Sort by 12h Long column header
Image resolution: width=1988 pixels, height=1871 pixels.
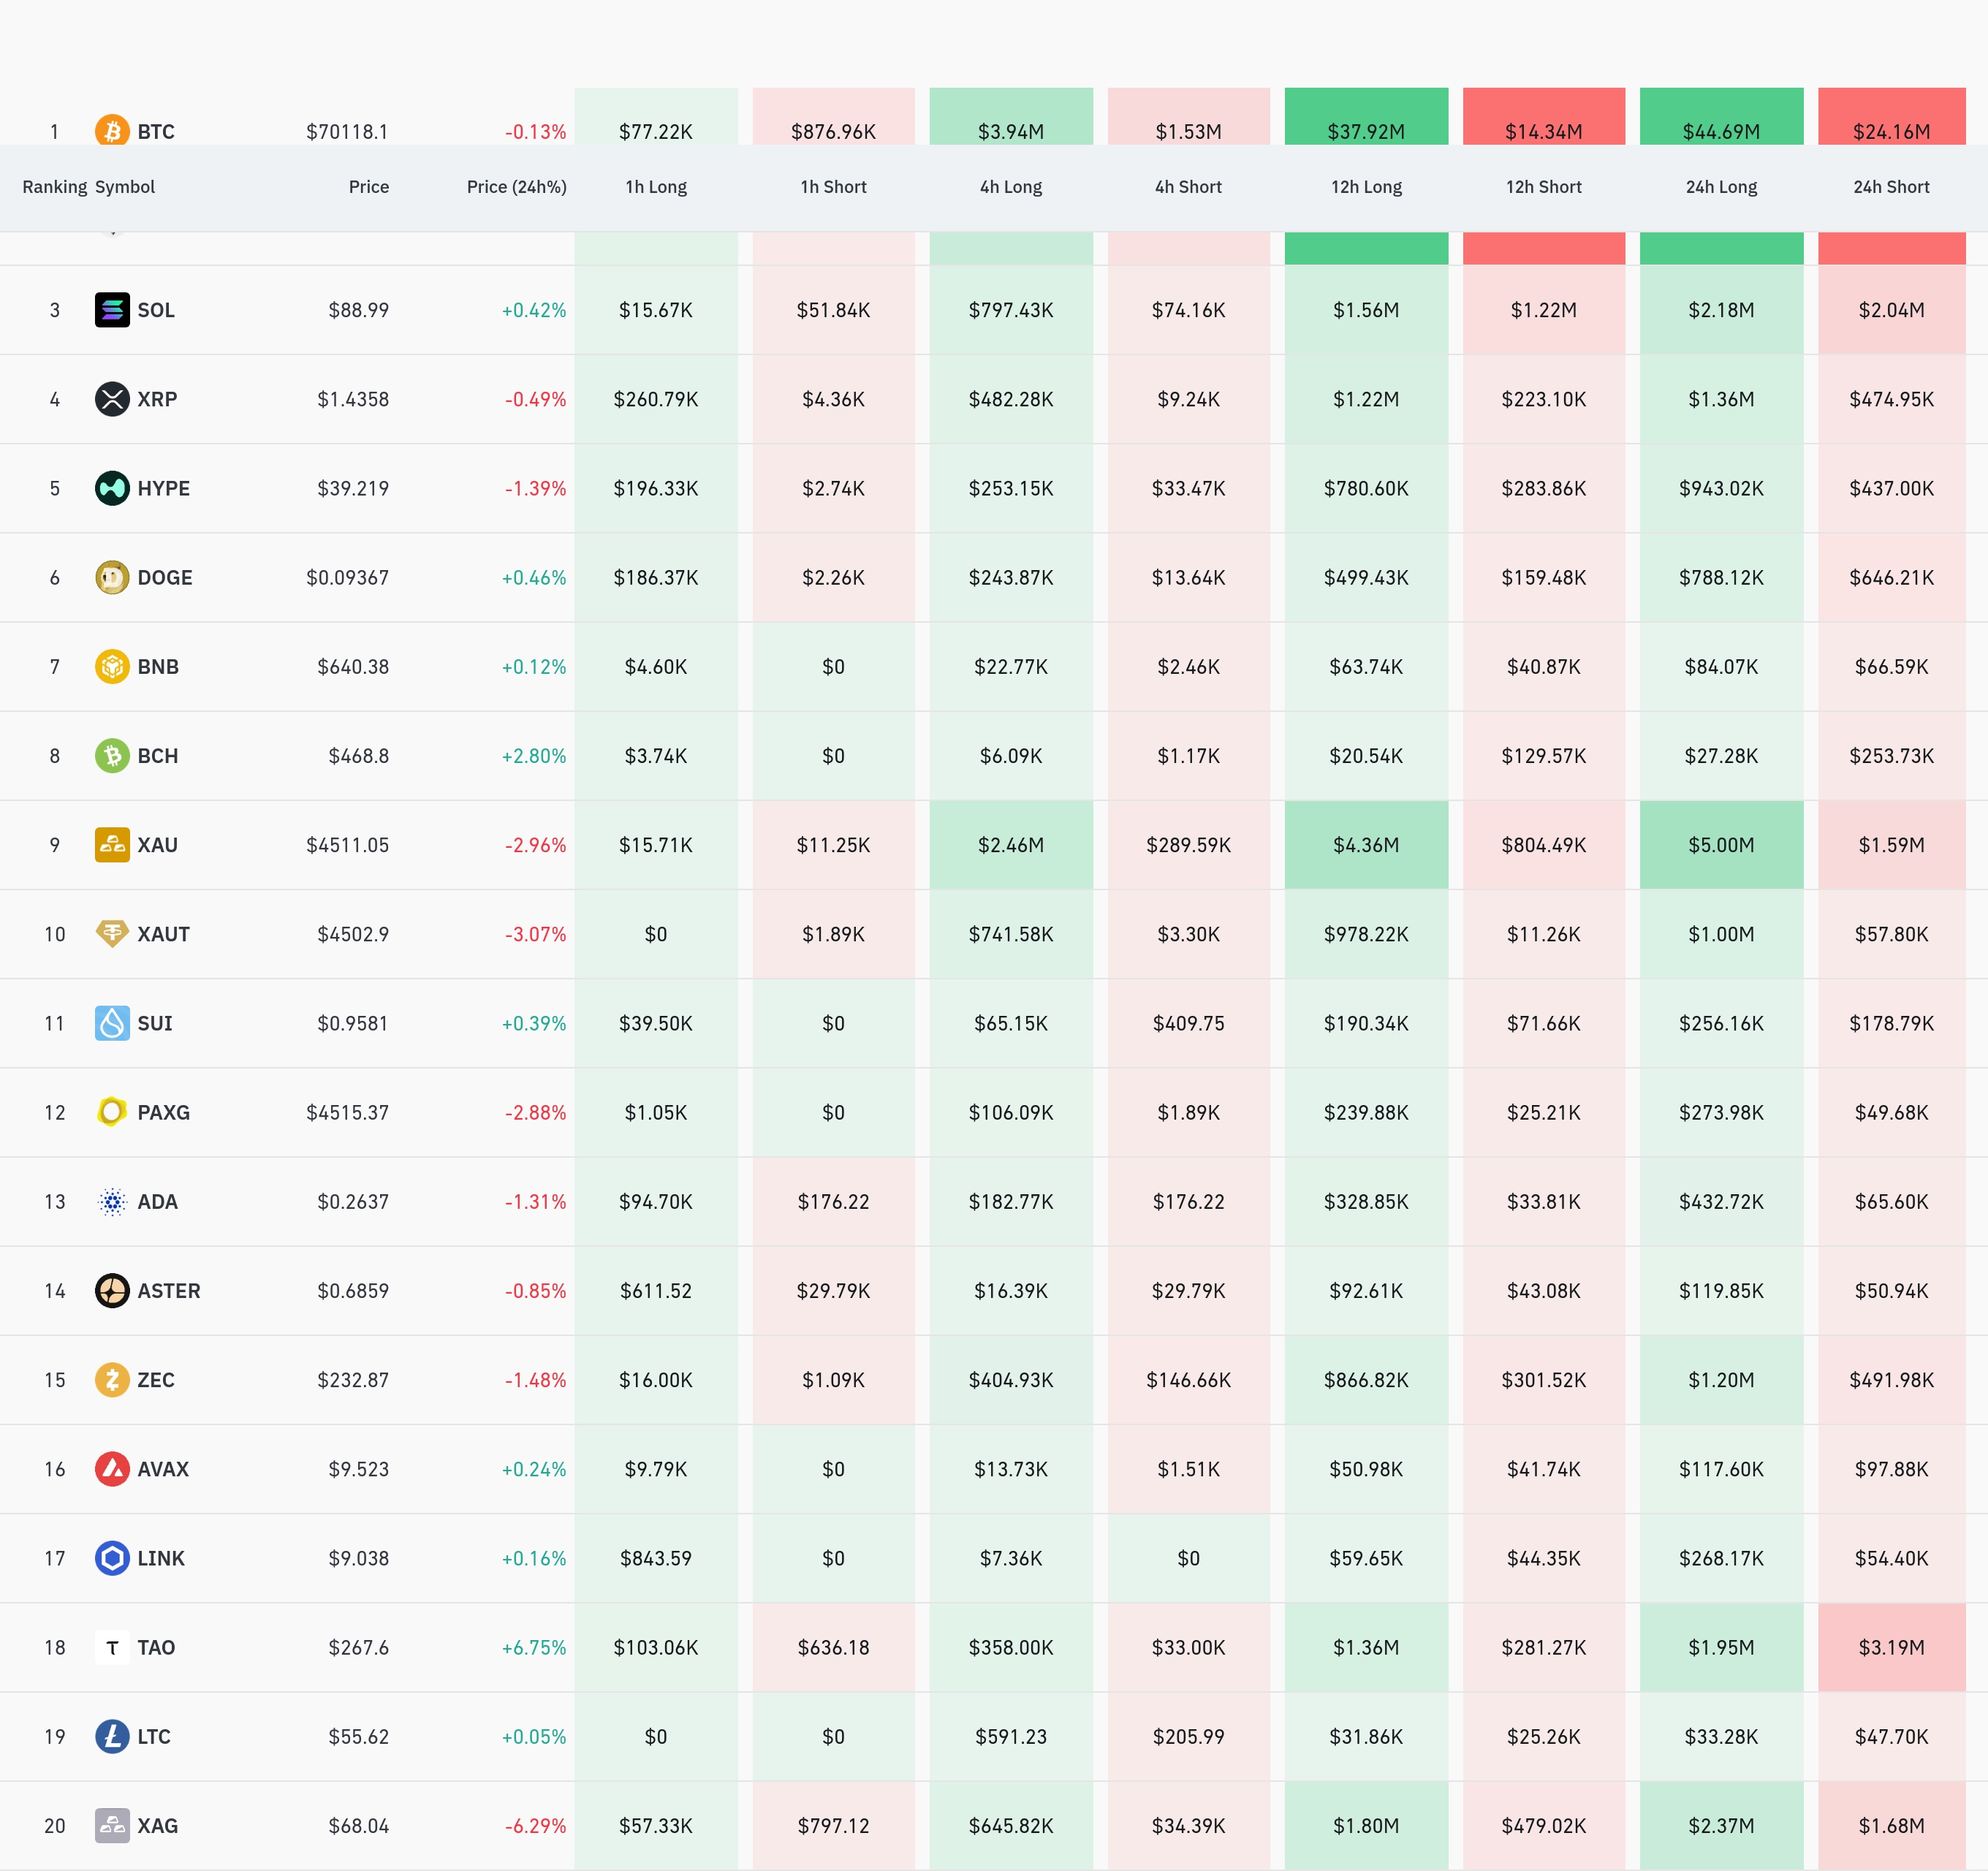1366,187
